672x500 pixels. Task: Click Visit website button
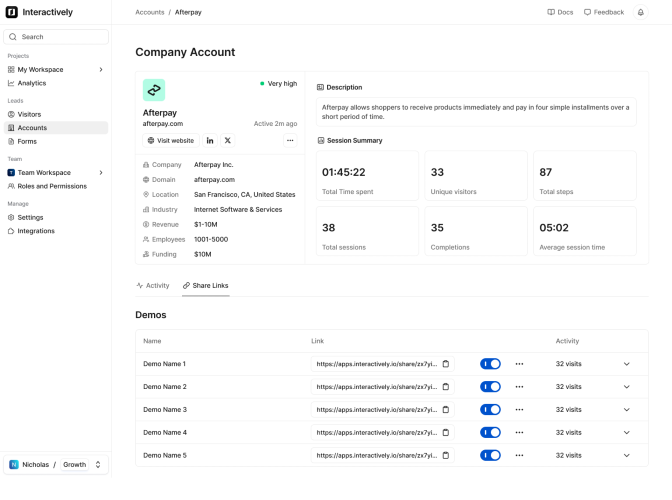(171, 141)
